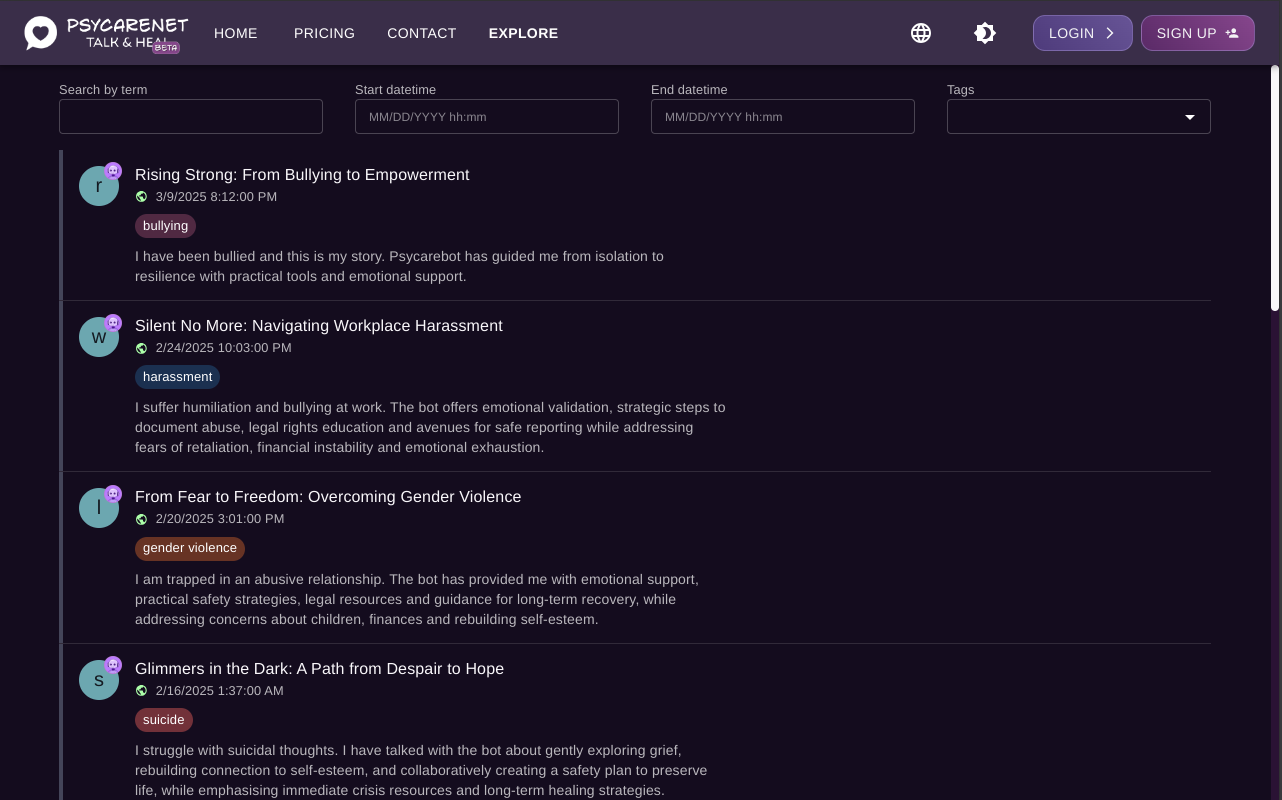
Task: Open the language globe selector
Action: 921,33
